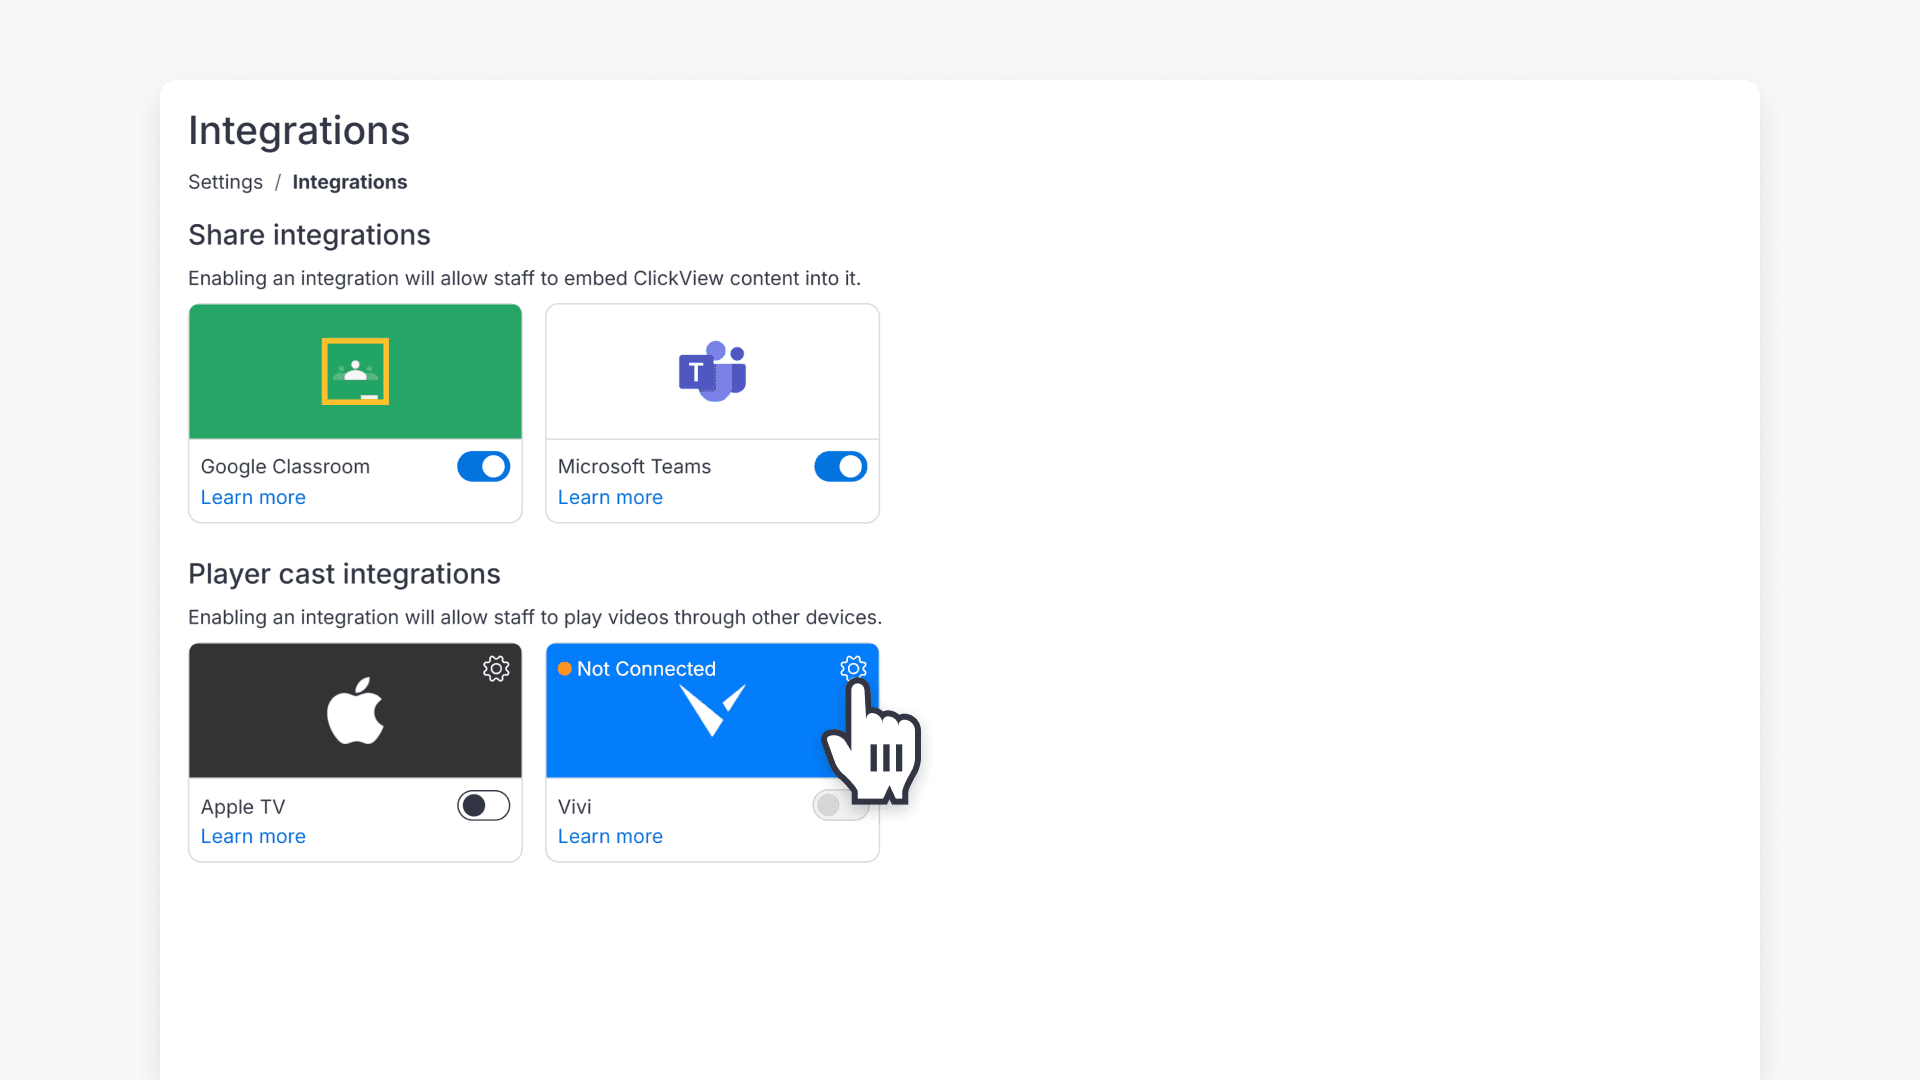Open Learn more under Google Classroom
The width and height of the screenshot is (1920, 1080).
252,497
